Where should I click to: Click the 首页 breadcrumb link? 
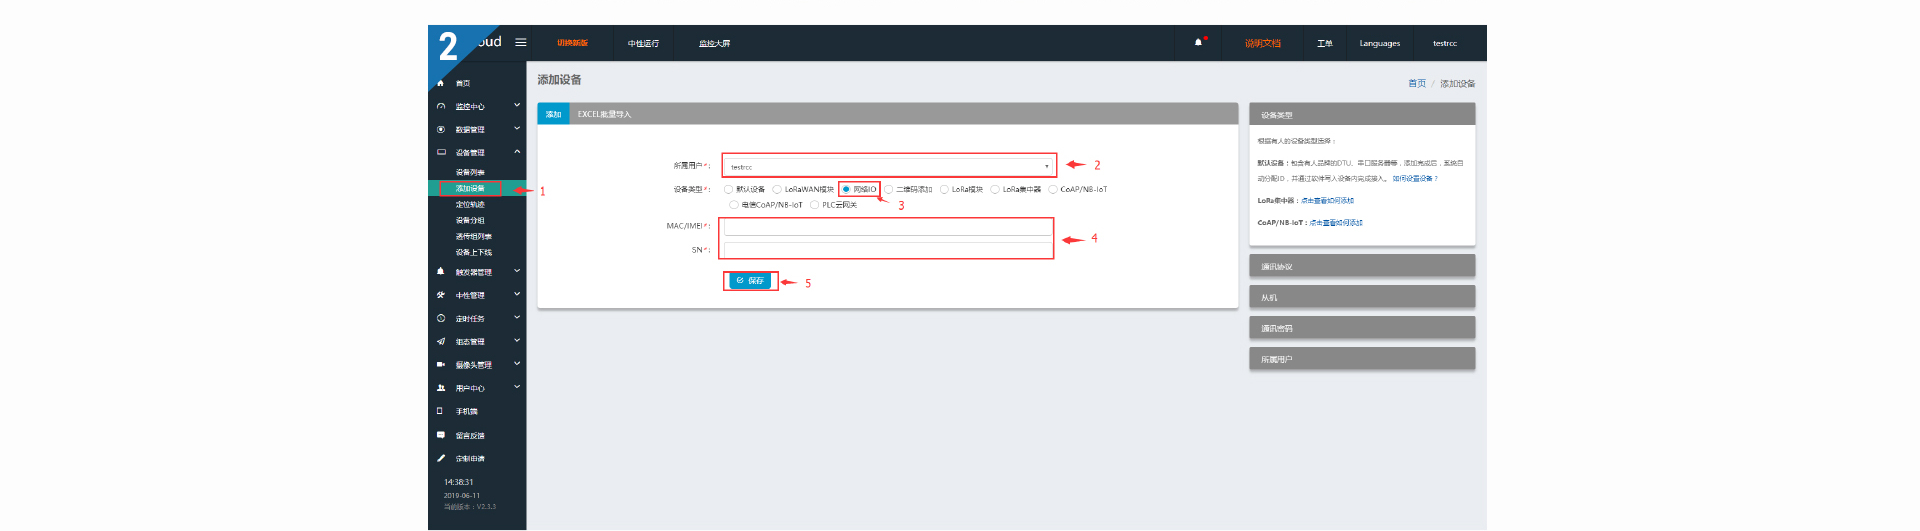tap(1417, 83)
